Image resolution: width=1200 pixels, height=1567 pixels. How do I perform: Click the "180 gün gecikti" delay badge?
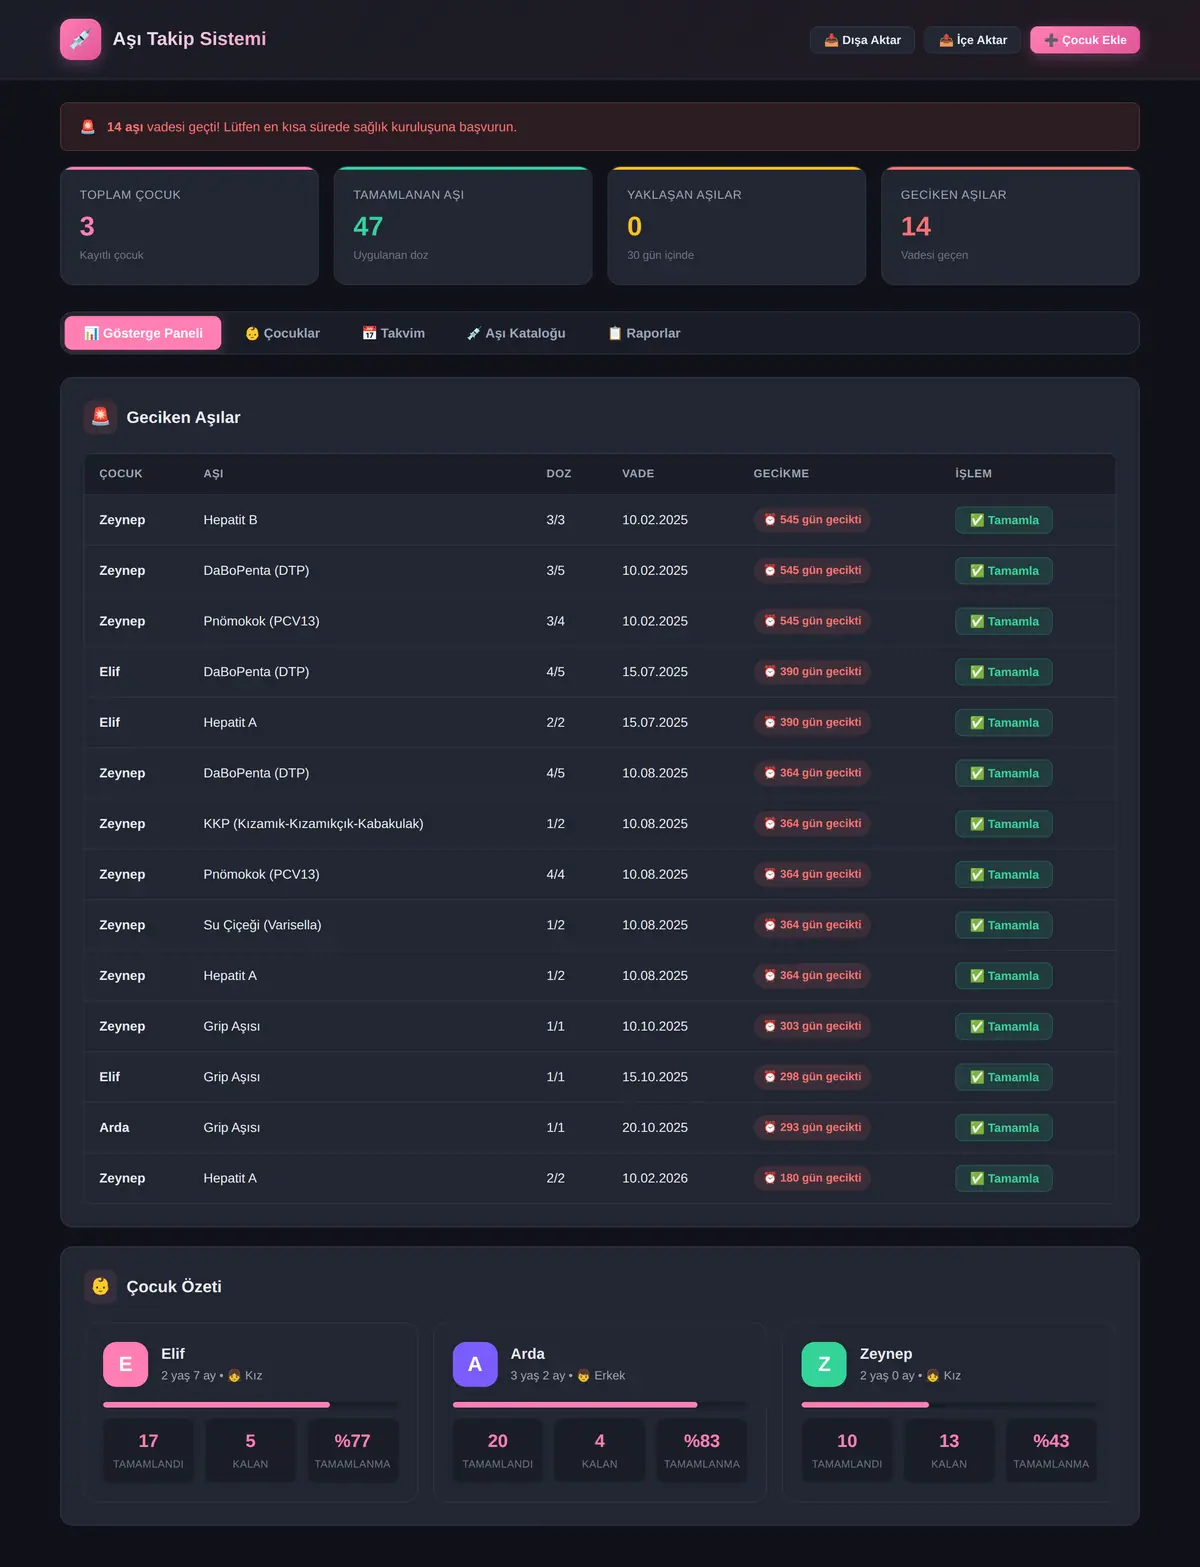pyautogui.click(x=812, y=1178)
